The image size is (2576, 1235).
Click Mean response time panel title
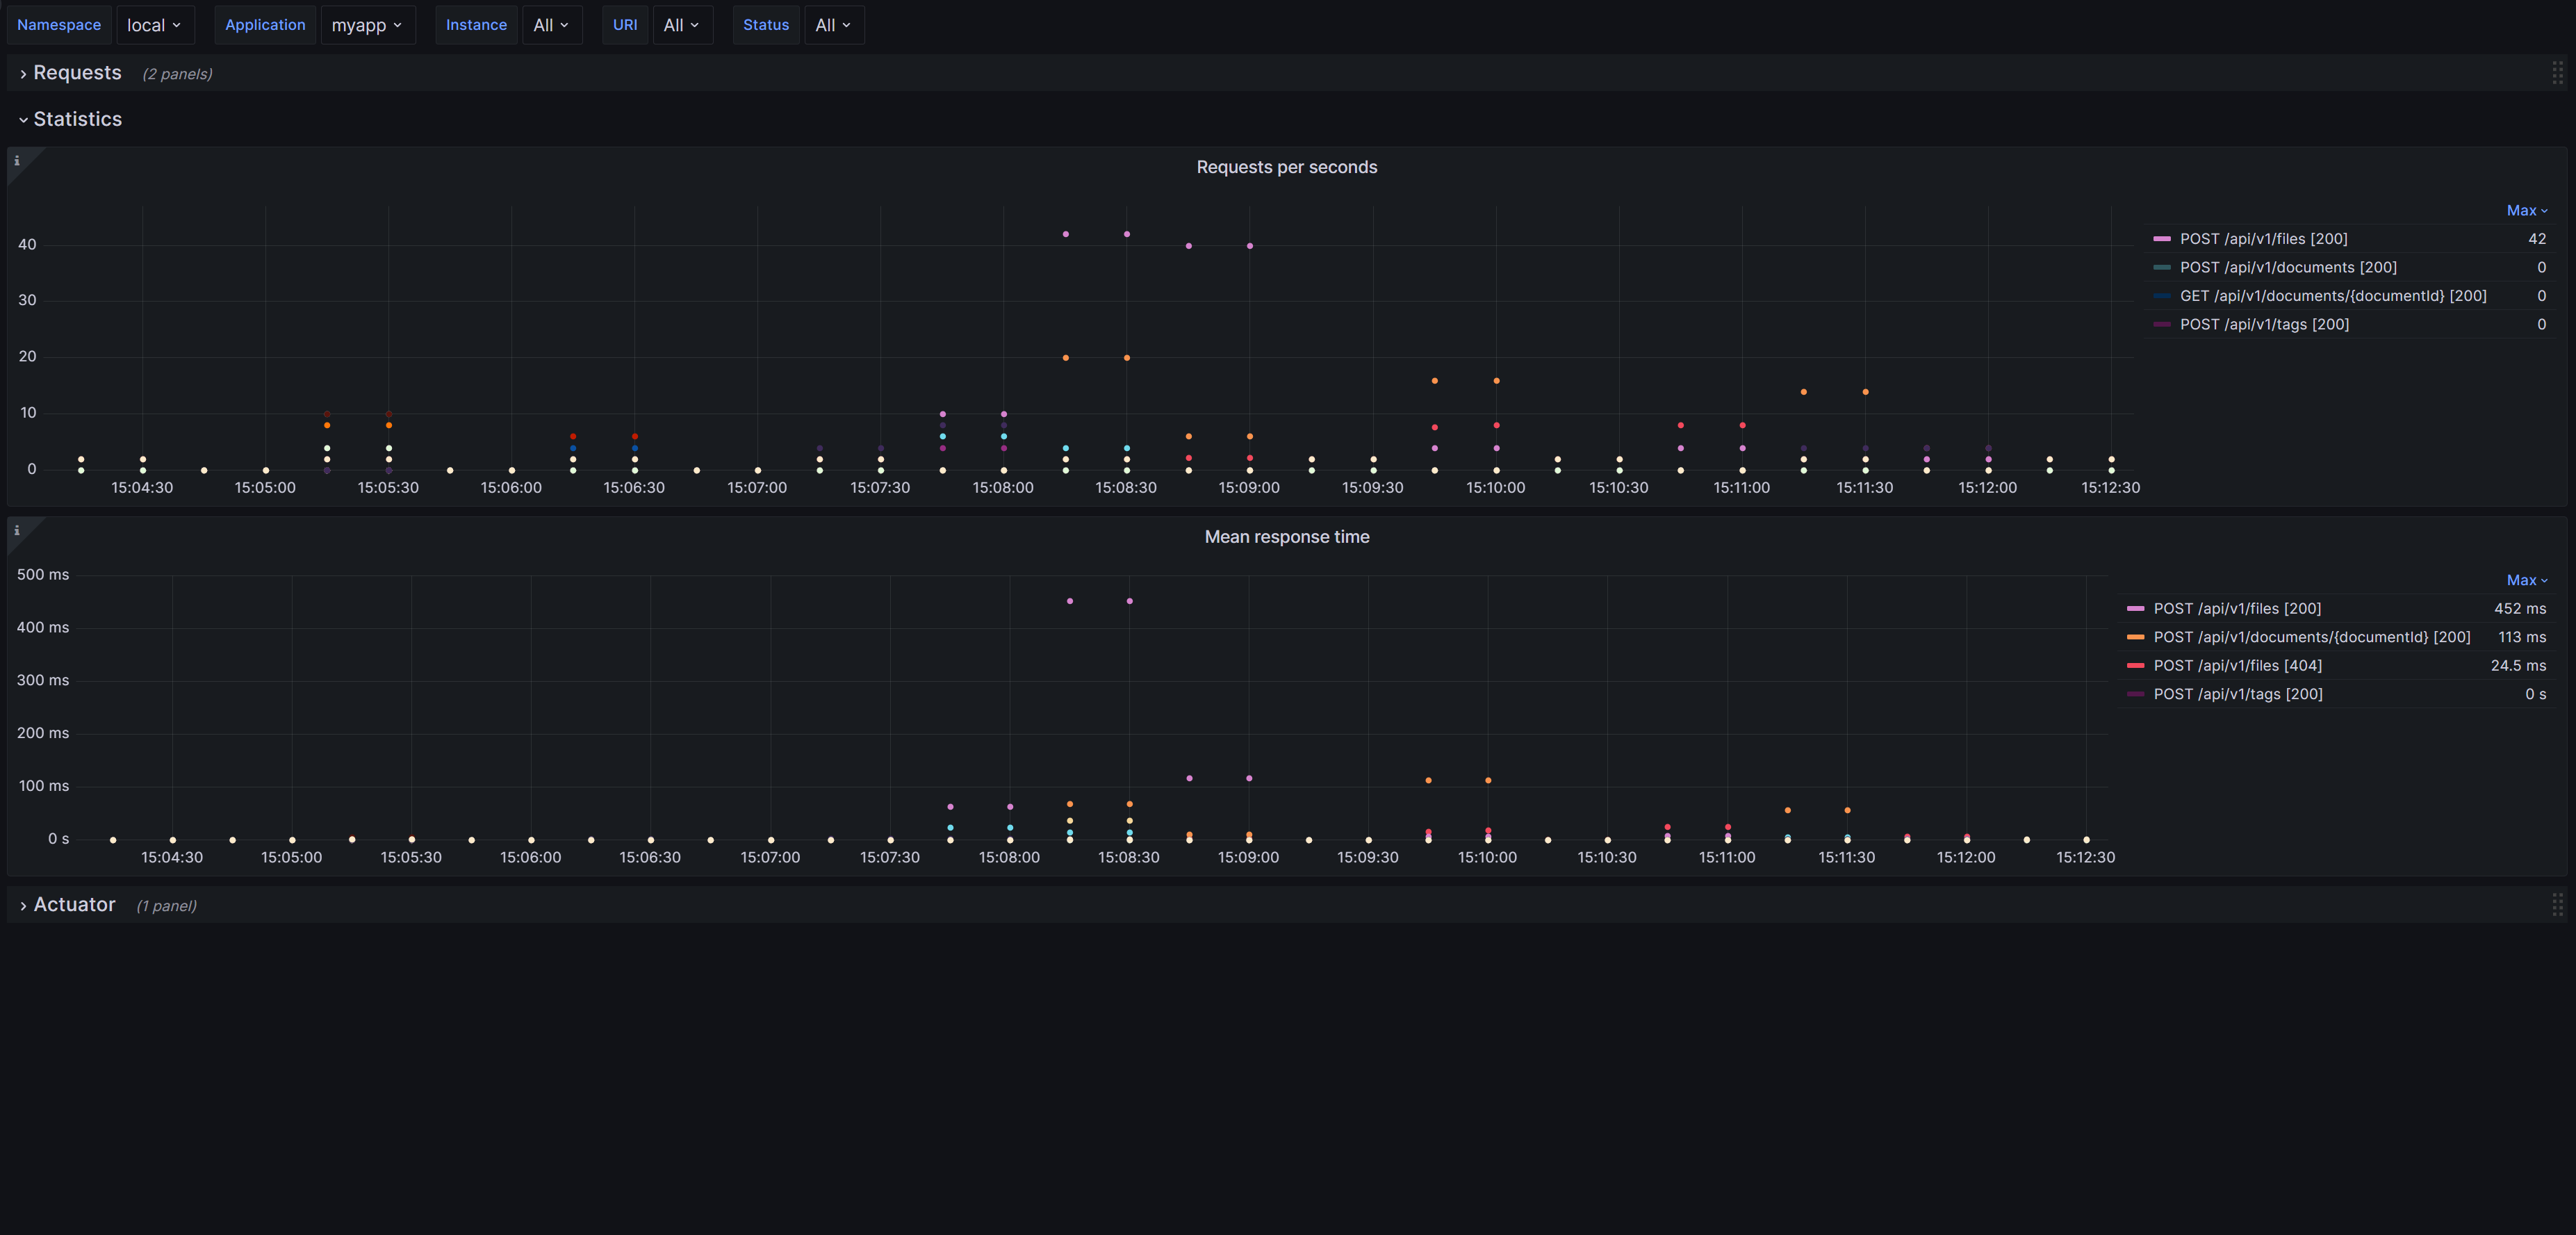1286,537
